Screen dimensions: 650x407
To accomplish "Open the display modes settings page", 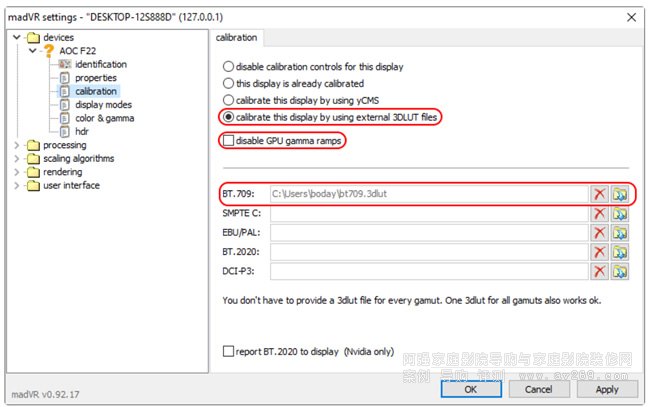I will pos(102,104).
